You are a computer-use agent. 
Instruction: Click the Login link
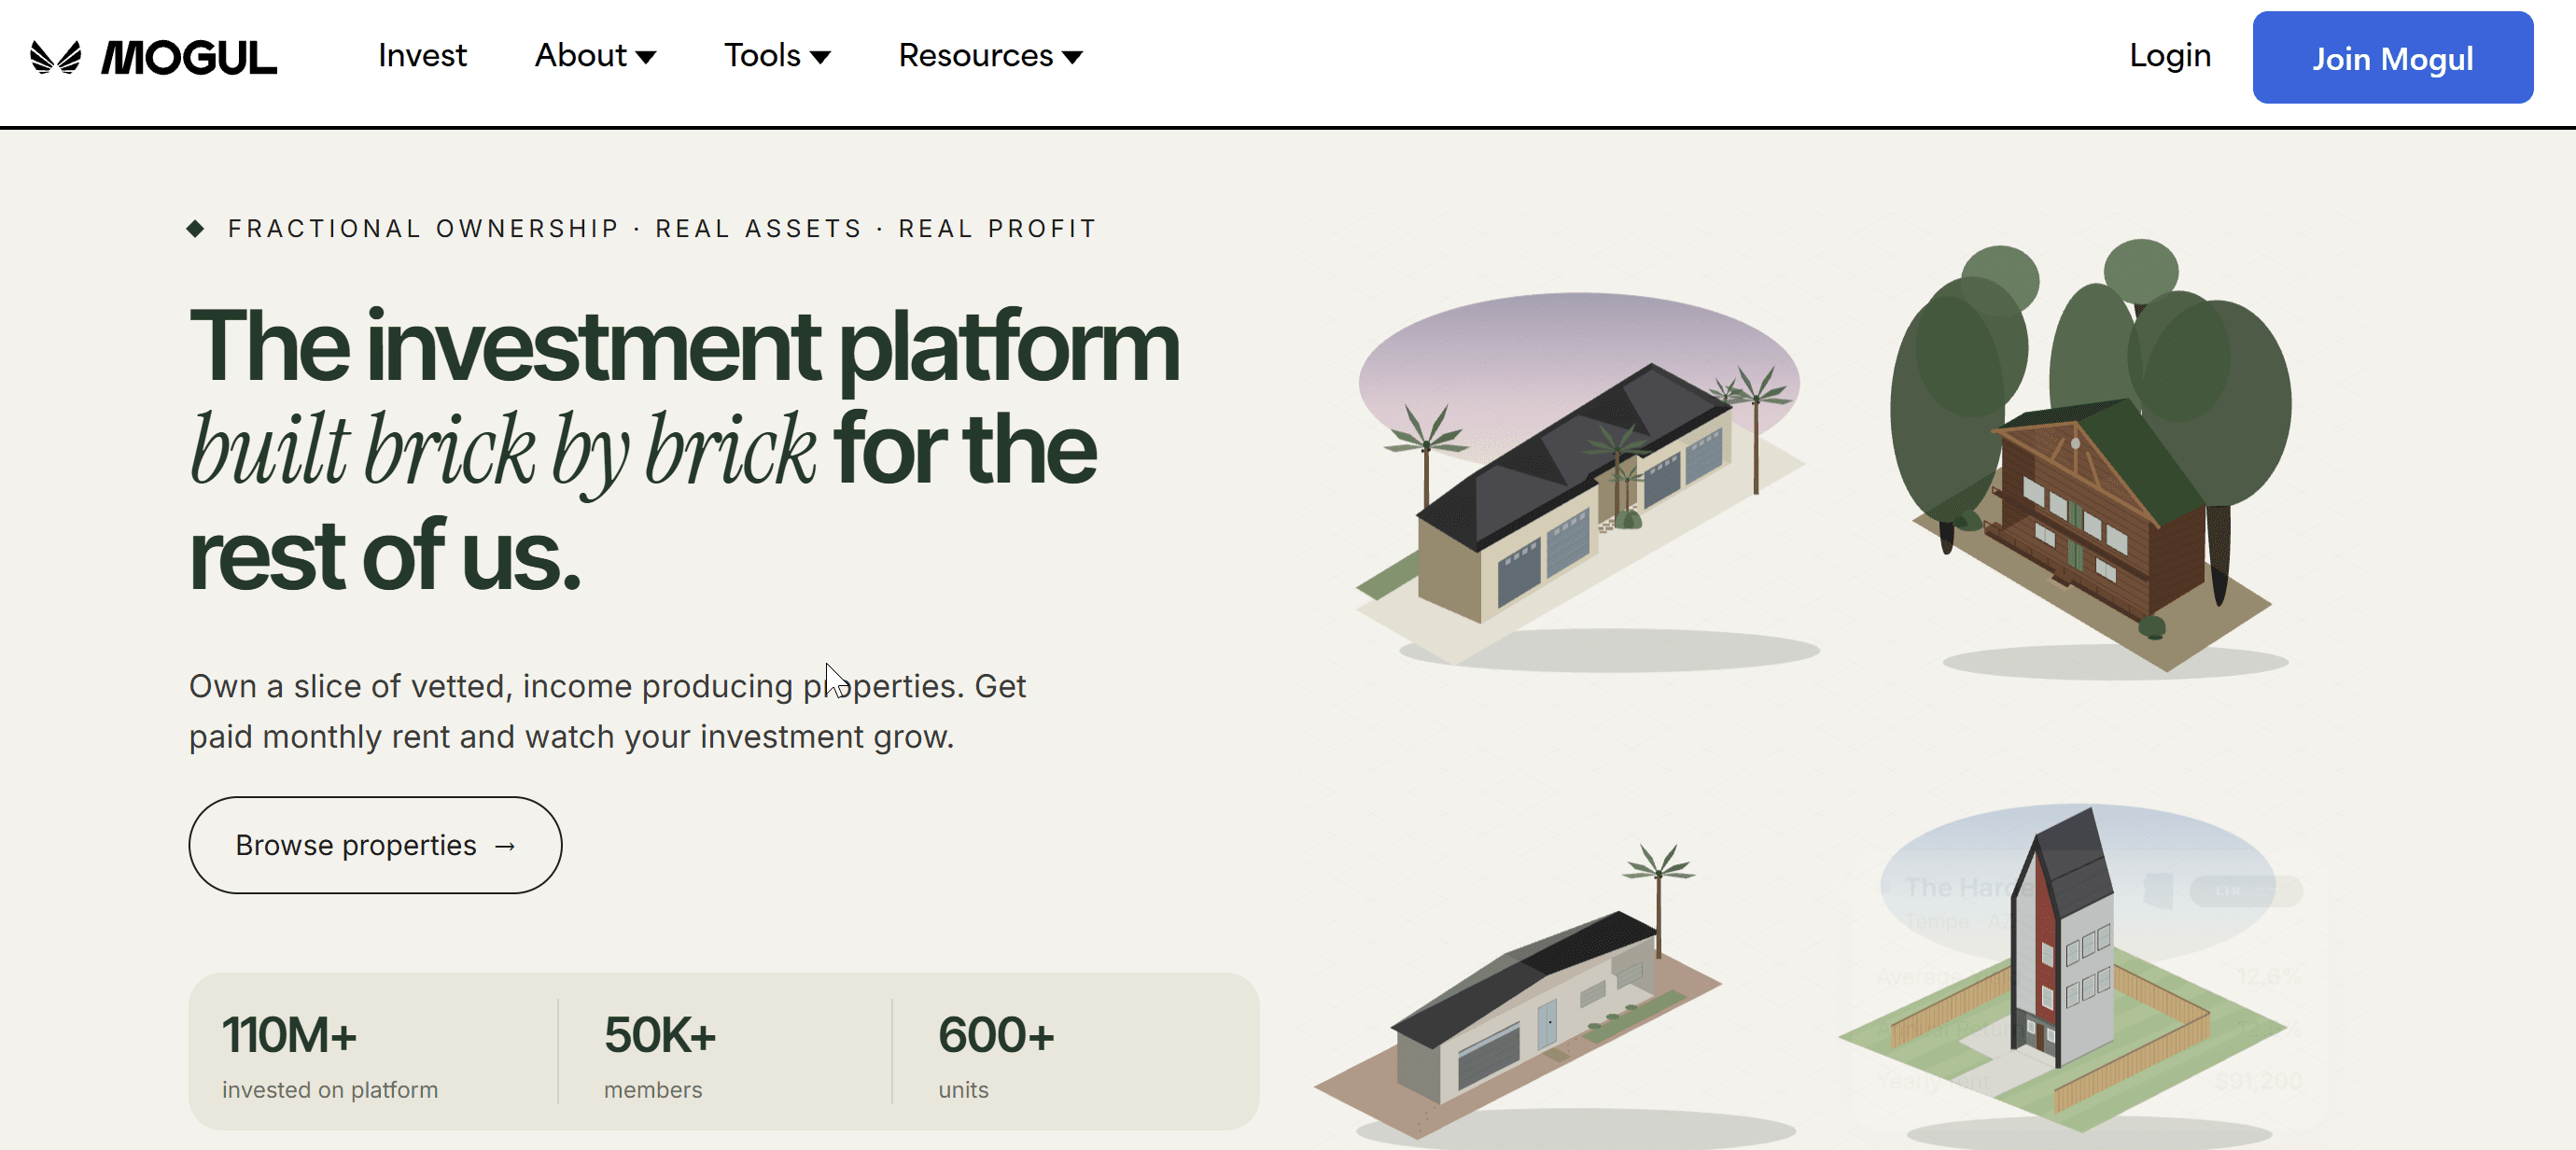[x=2170, y=55]
